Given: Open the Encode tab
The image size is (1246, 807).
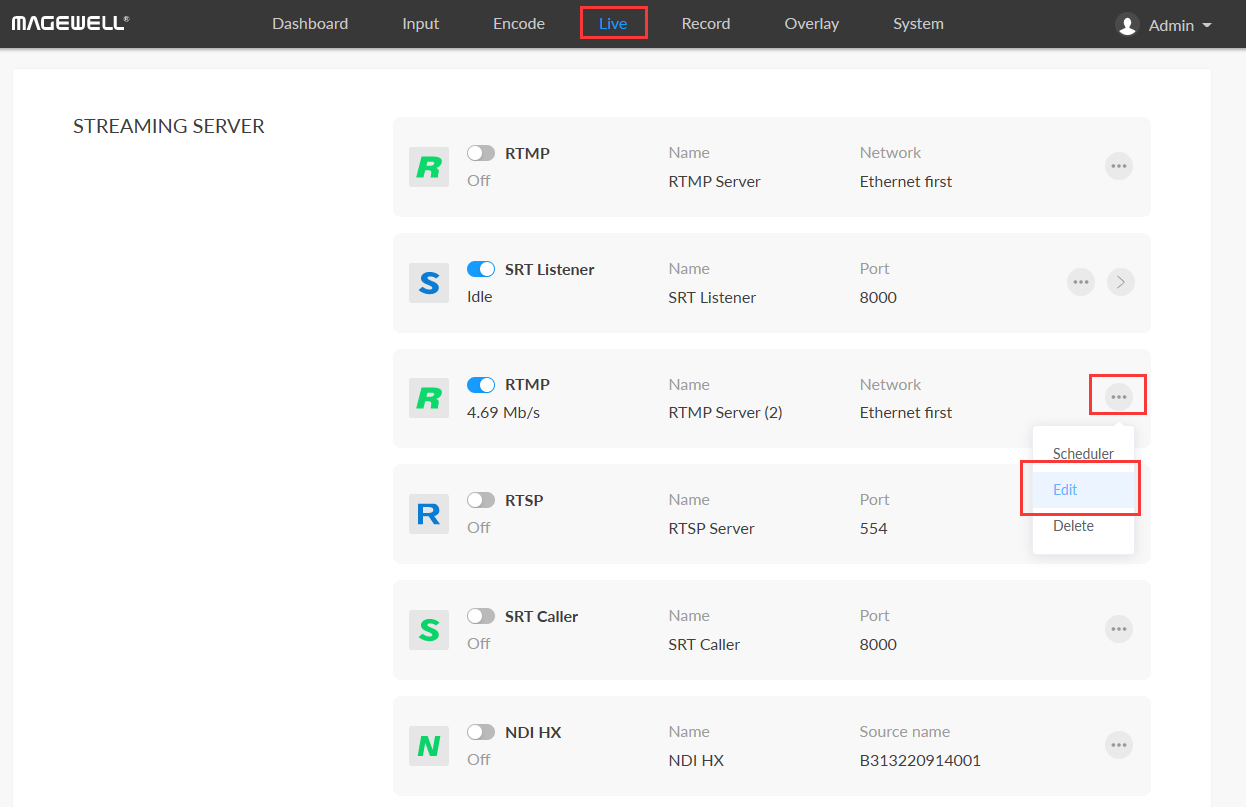Looking at the screenshot, I should (519, 23).
